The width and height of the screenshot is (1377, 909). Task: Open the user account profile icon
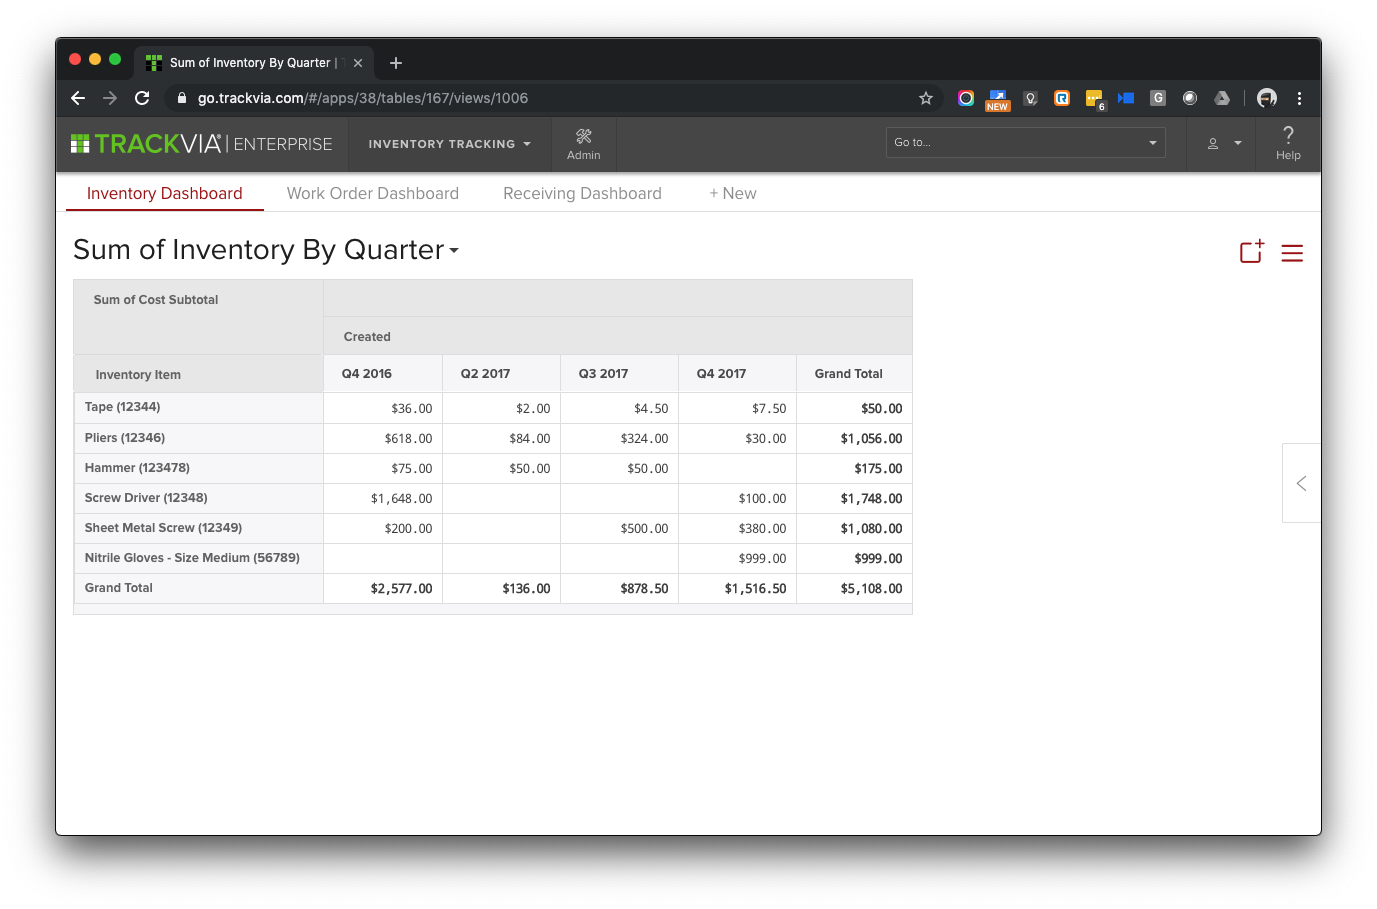pyautogui.click(x=1213, y=144)
